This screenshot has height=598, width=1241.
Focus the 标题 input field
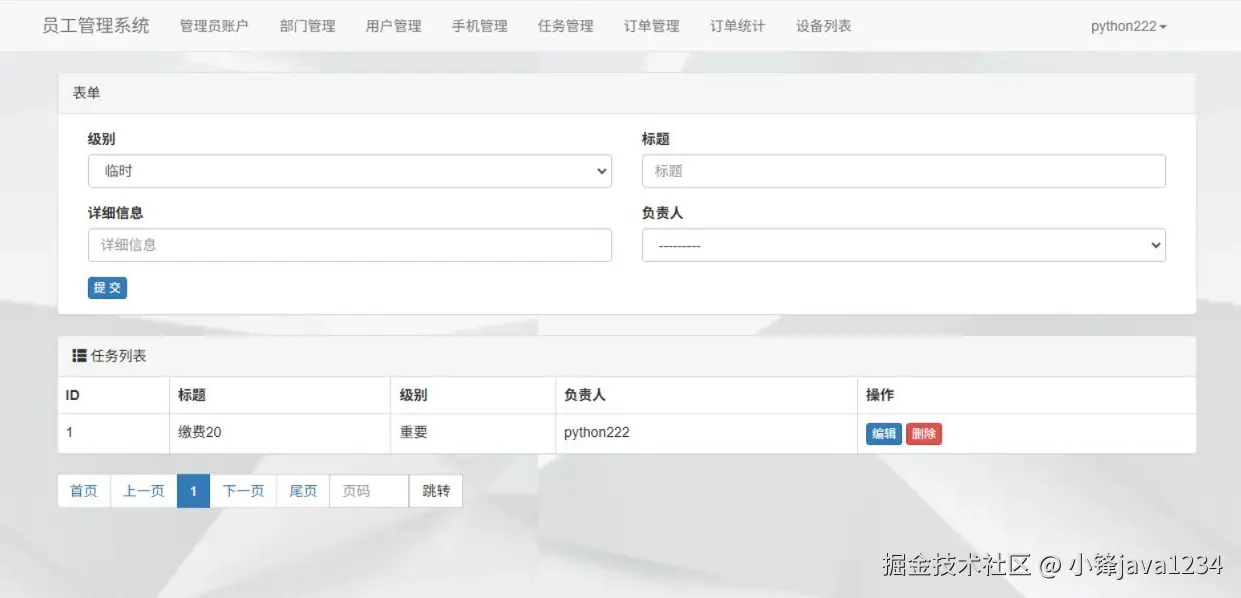[904, 171]
